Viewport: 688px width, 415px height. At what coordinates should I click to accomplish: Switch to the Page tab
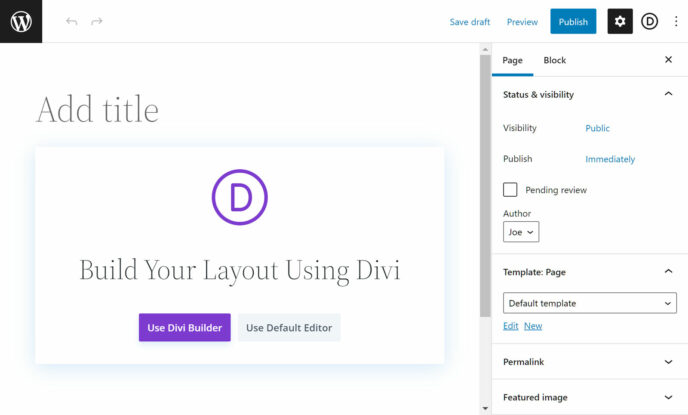512,60
